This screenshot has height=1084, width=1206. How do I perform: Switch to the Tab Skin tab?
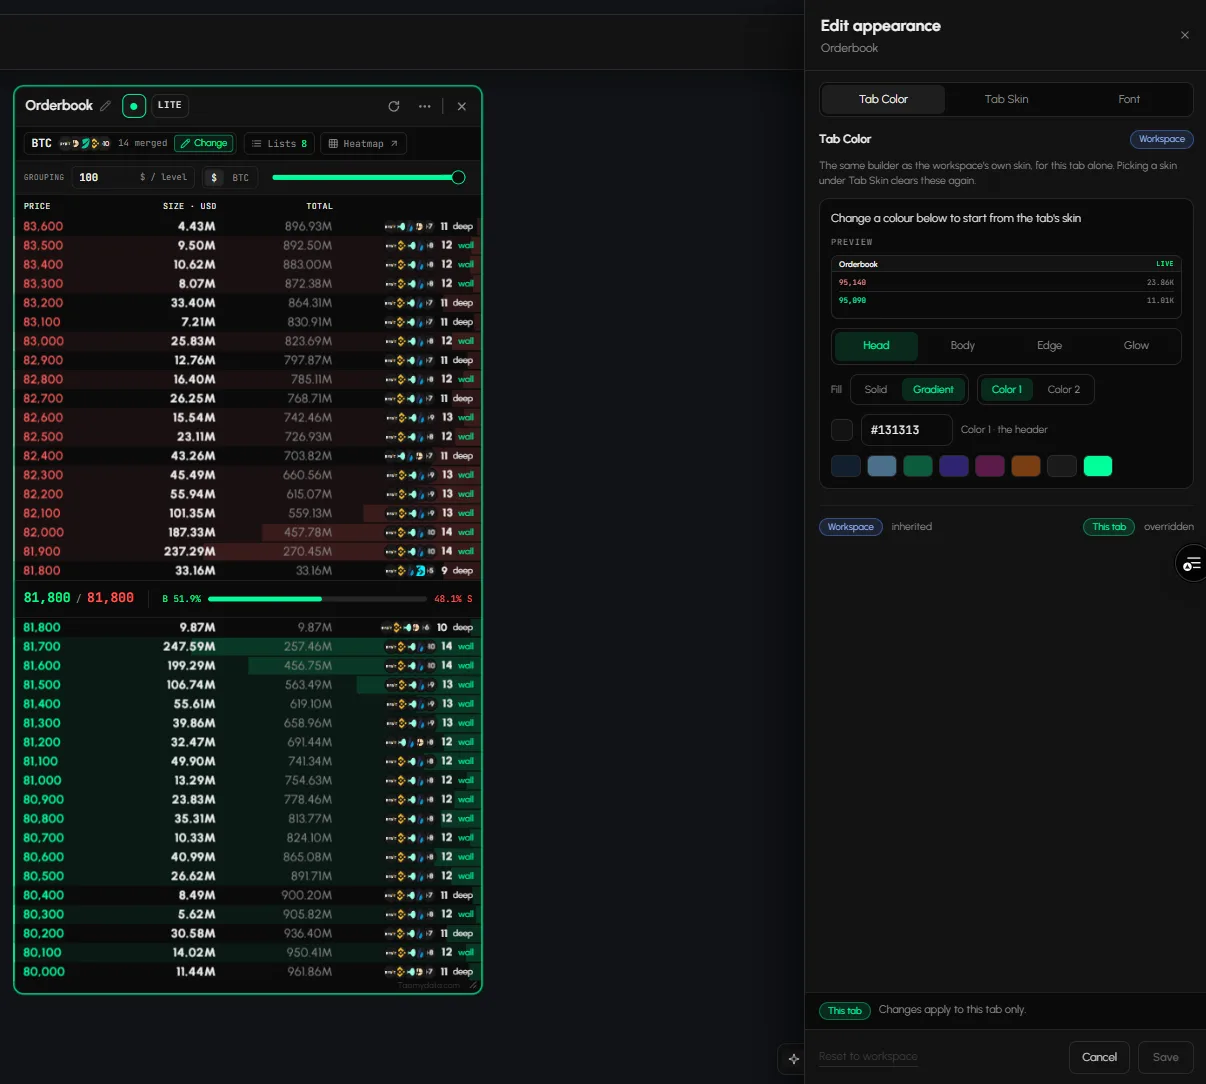(1006, 99)
